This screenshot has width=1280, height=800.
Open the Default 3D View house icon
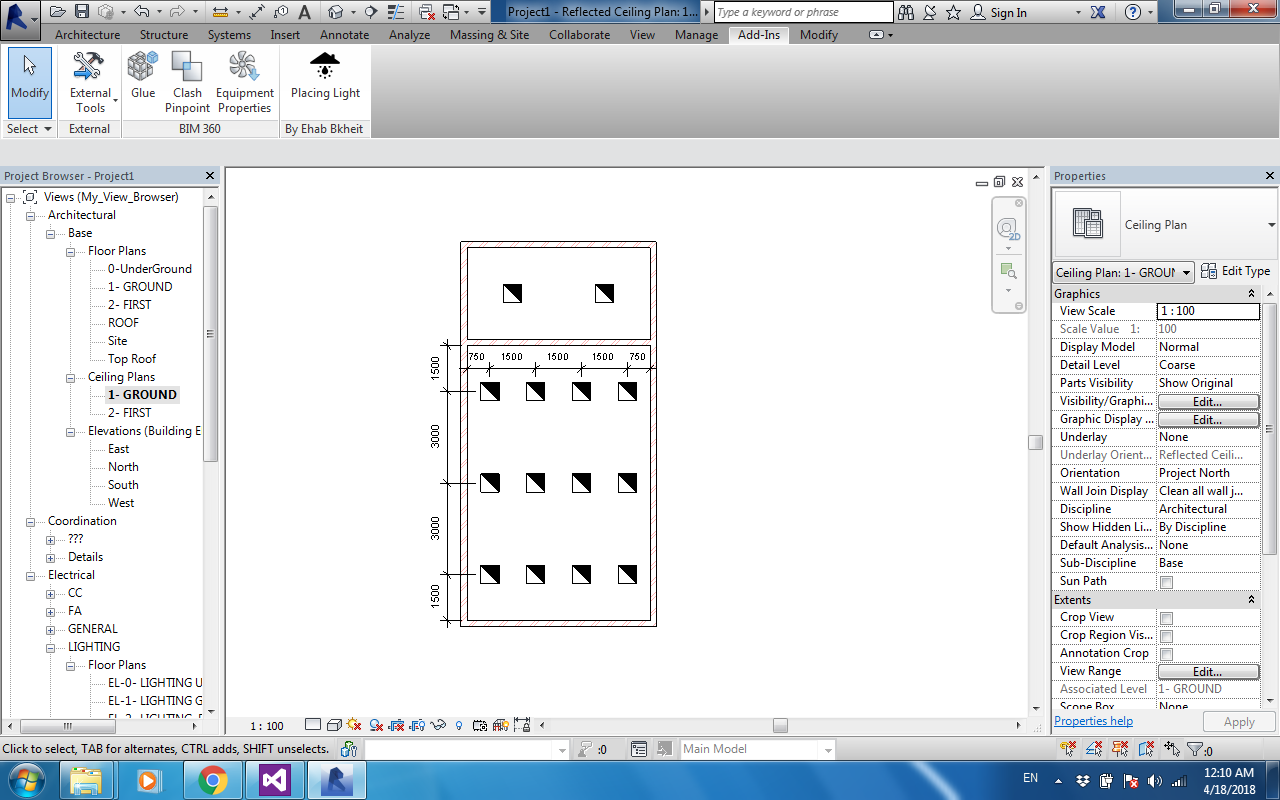335,12
